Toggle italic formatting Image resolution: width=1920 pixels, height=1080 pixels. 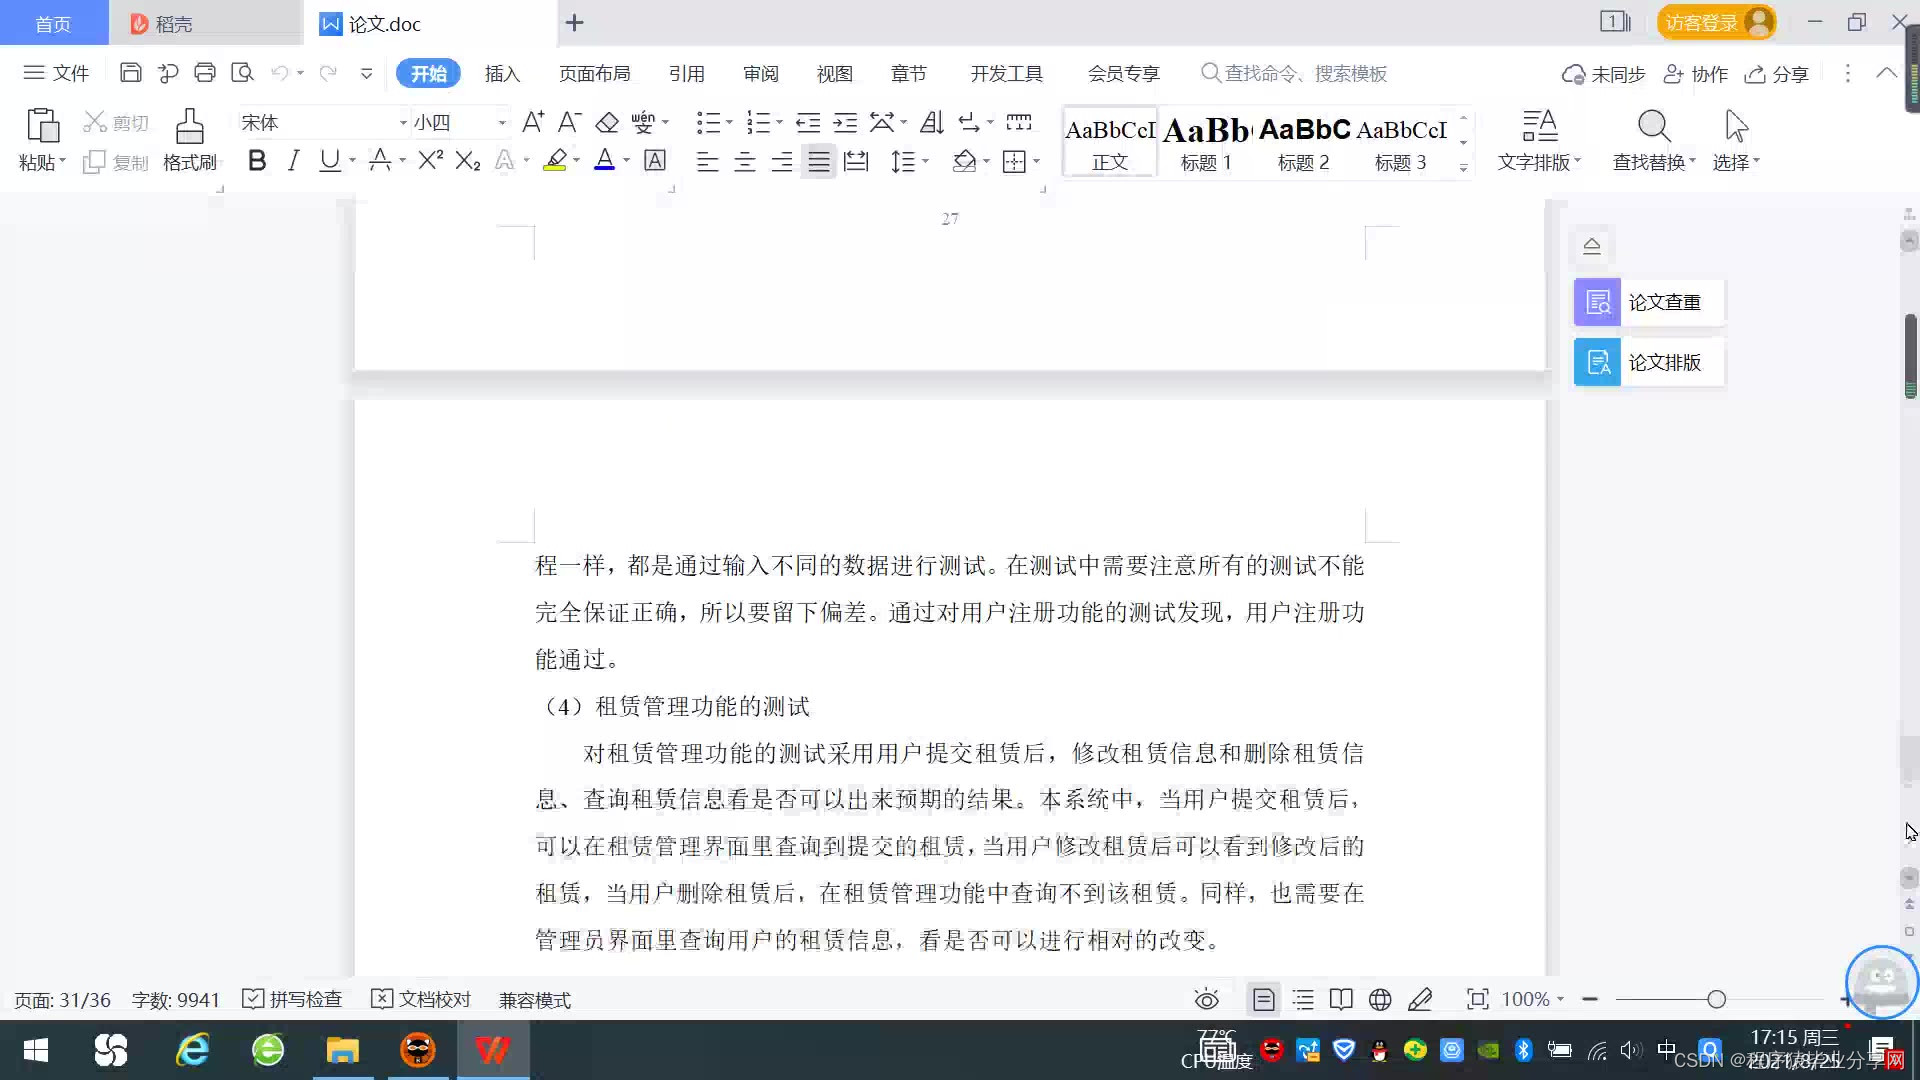point(293,161)
